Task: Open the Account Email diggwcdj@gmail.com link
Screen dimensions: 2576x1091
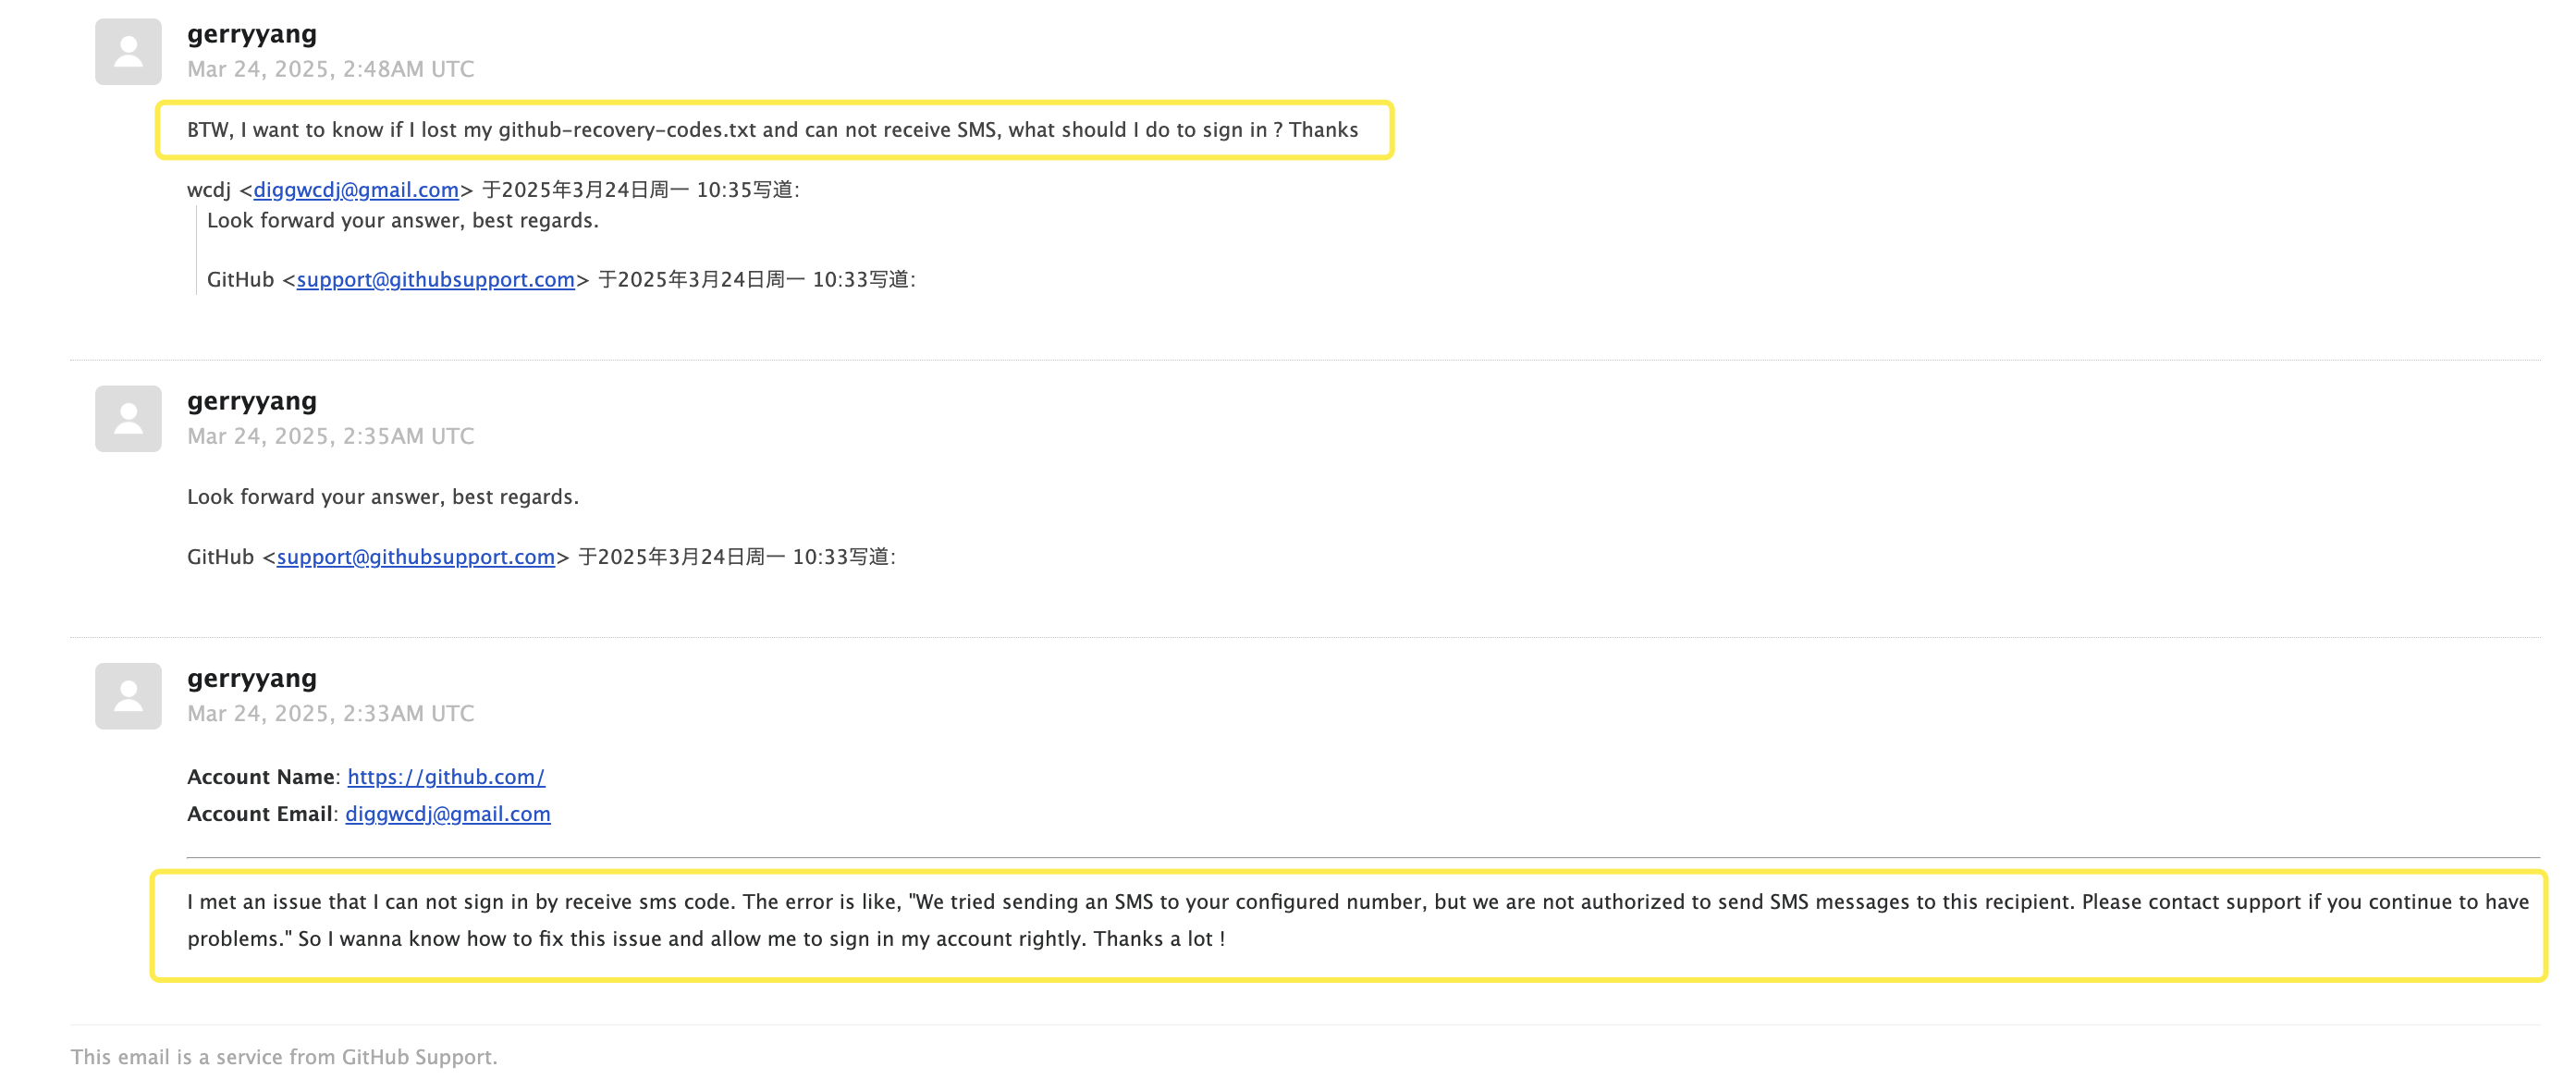Action: [x=448, y=814]
